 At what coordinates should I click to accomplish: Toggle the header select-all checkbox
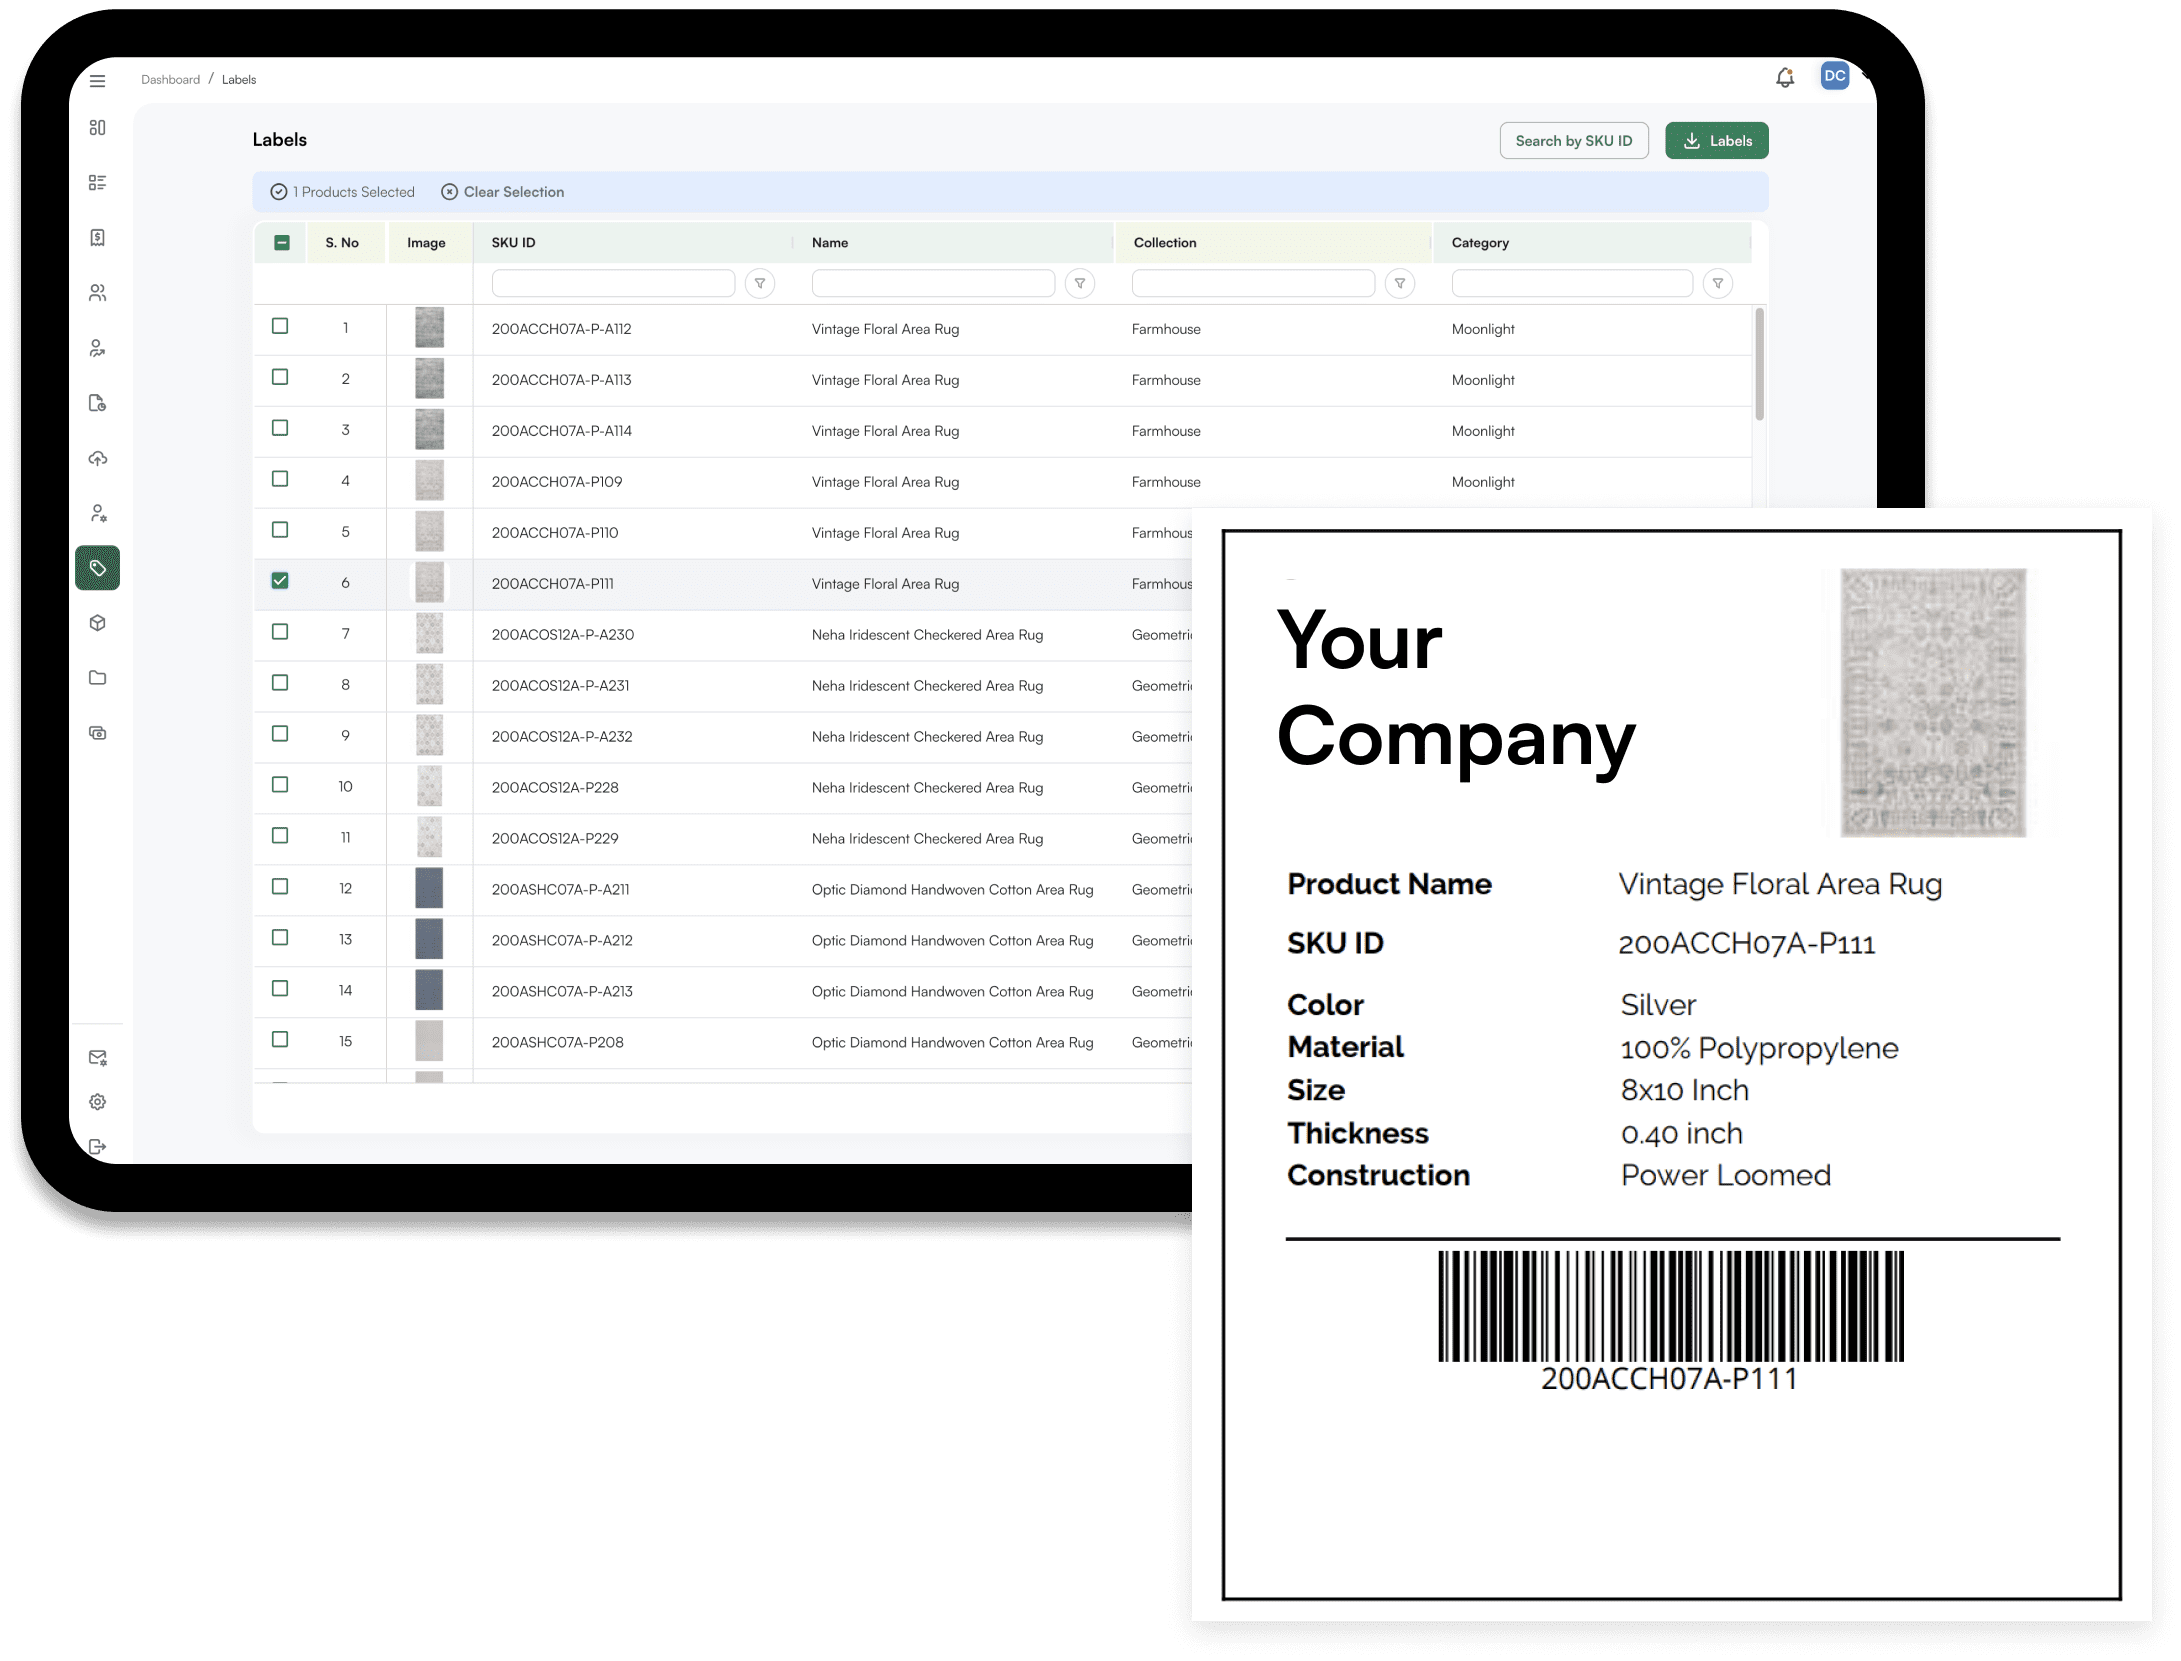(x=282, y=243)
